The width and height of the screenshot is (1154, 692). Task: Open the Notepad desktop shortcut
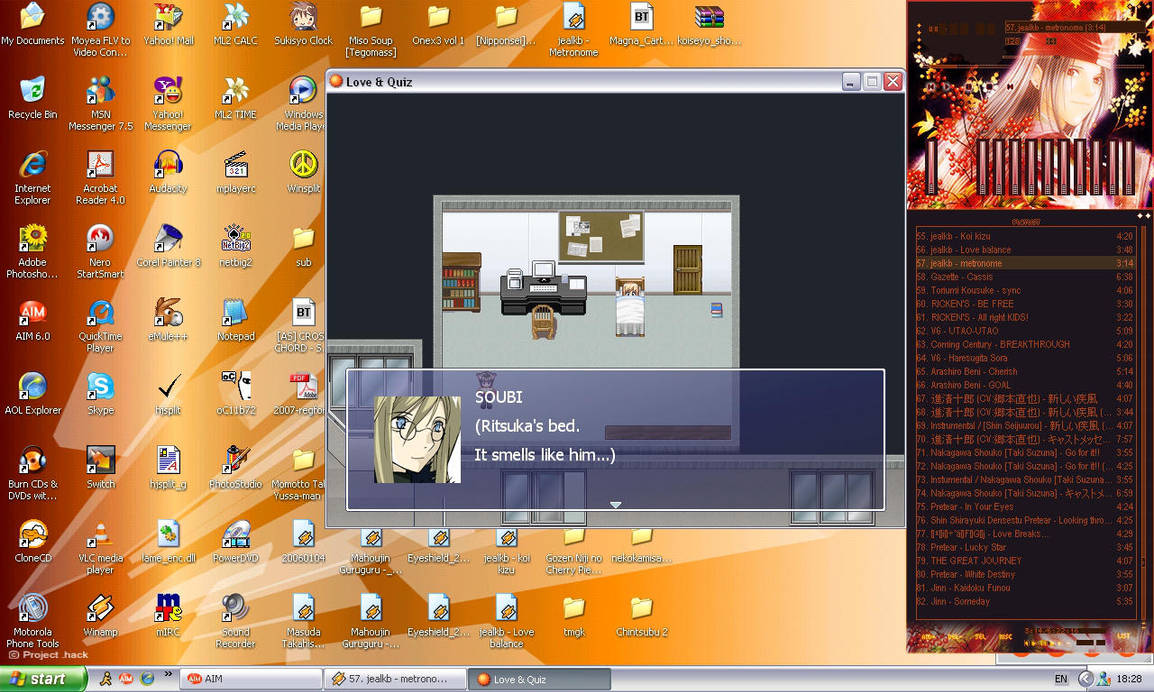click(x=236, y=319)
